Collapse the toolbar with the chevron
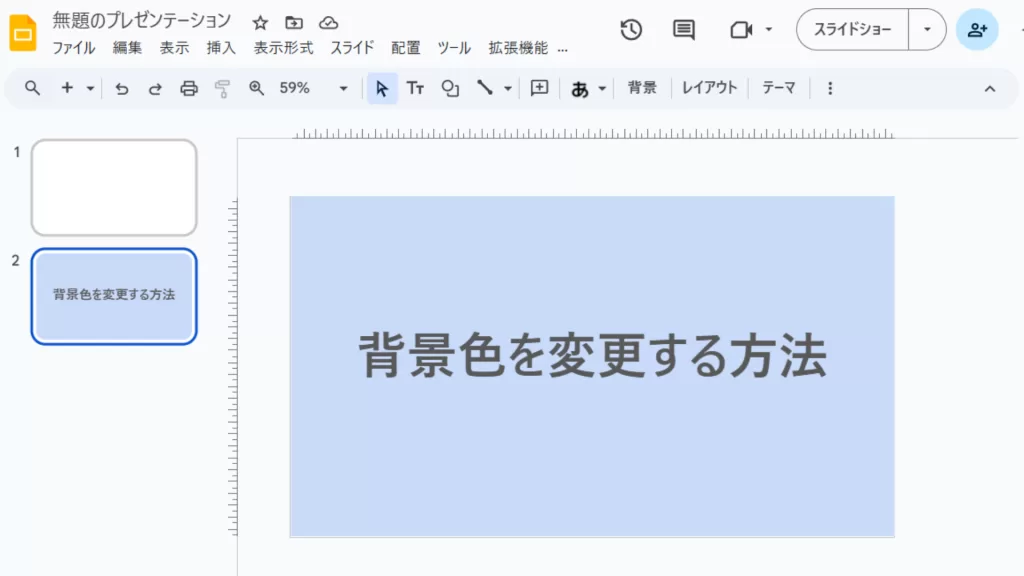 pos(990,88)
